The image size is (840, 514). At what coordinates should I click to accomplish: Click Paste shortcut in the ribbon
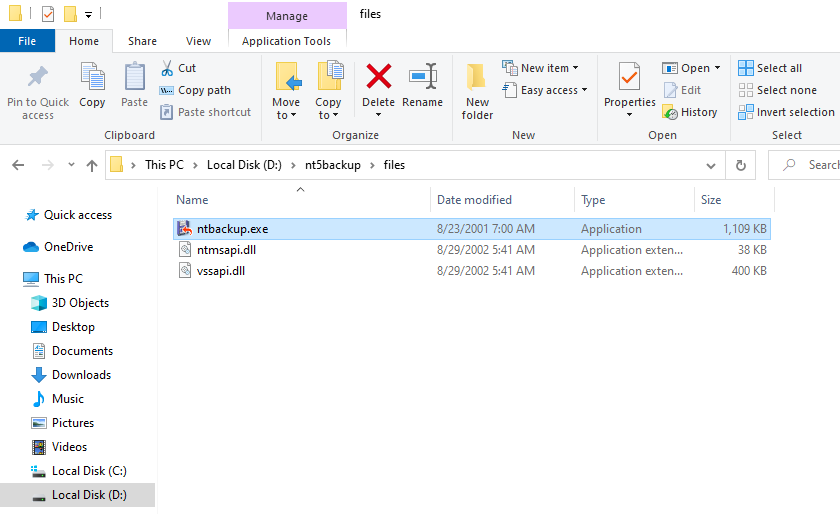point(206,112)
